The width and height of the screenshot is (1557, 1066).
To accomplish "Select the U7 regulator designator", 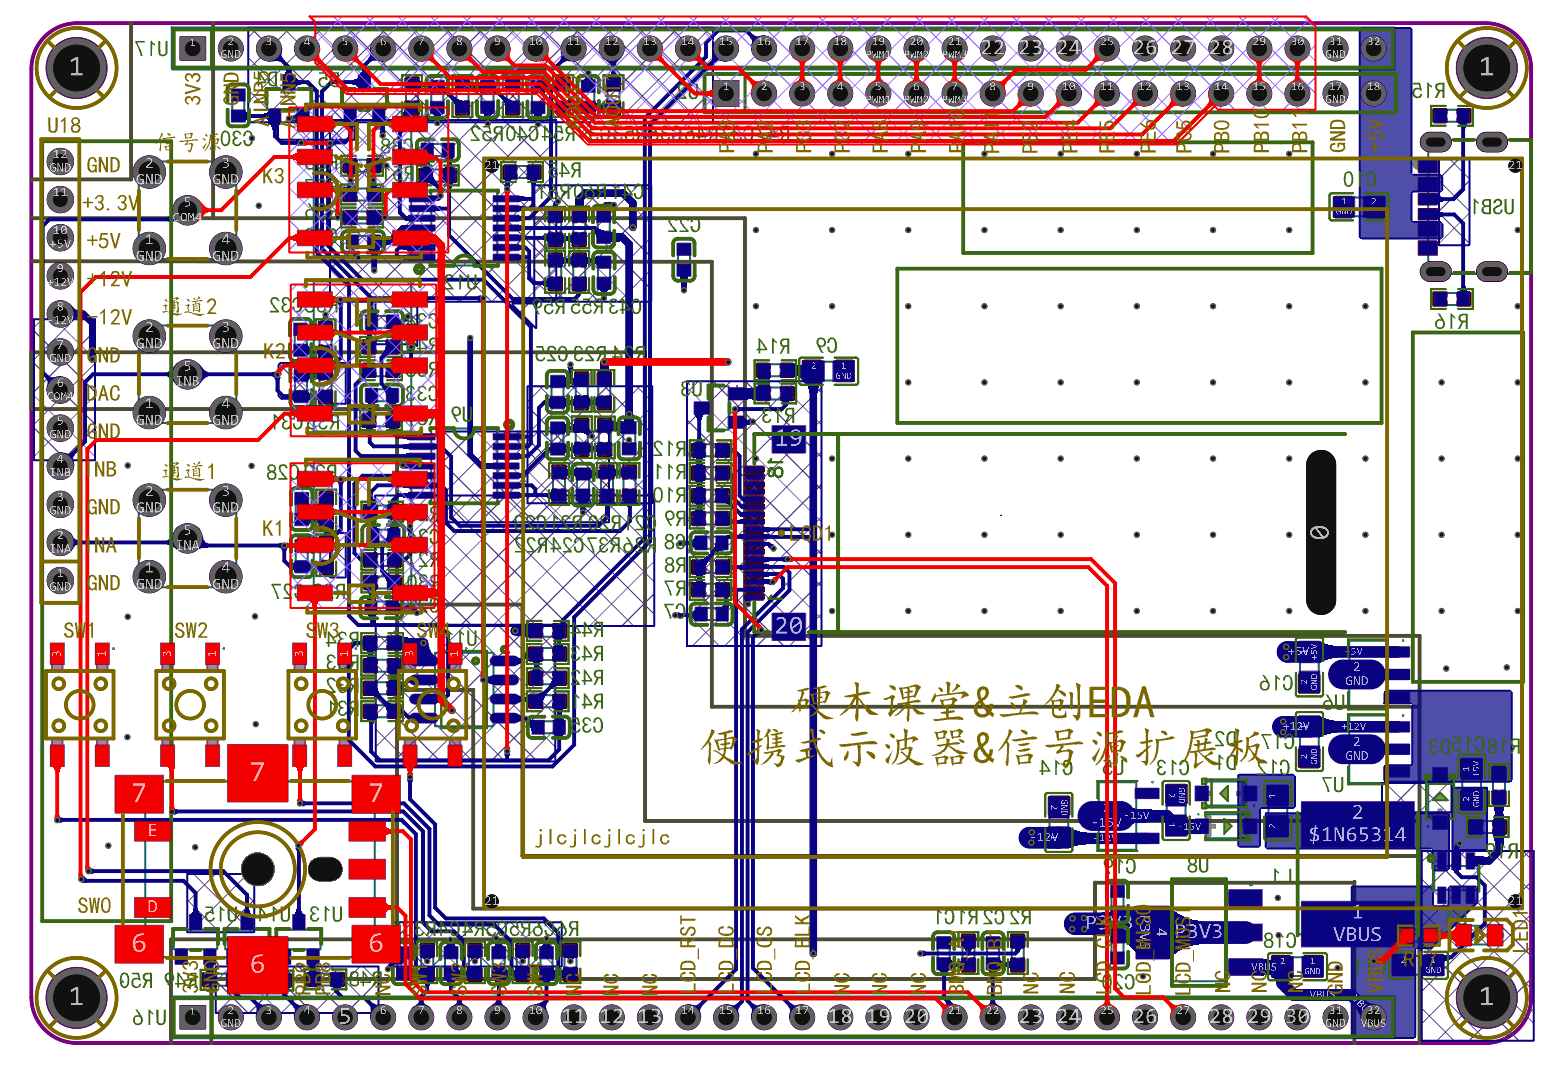I will (x=1333, y=785).
